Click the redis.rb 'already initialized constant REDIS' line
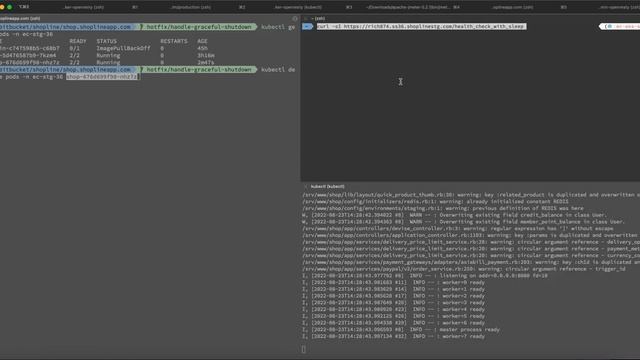Viewport: 640px width, 360px height. (x=435, y=202)
